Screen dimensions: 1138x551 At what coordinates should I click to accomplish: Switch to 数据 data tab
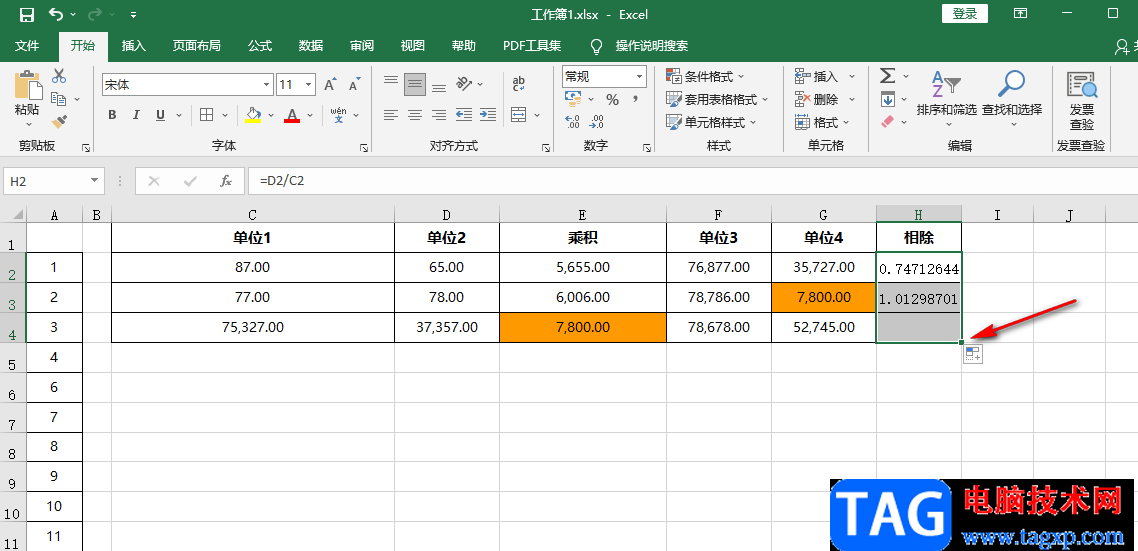(311, 46)
